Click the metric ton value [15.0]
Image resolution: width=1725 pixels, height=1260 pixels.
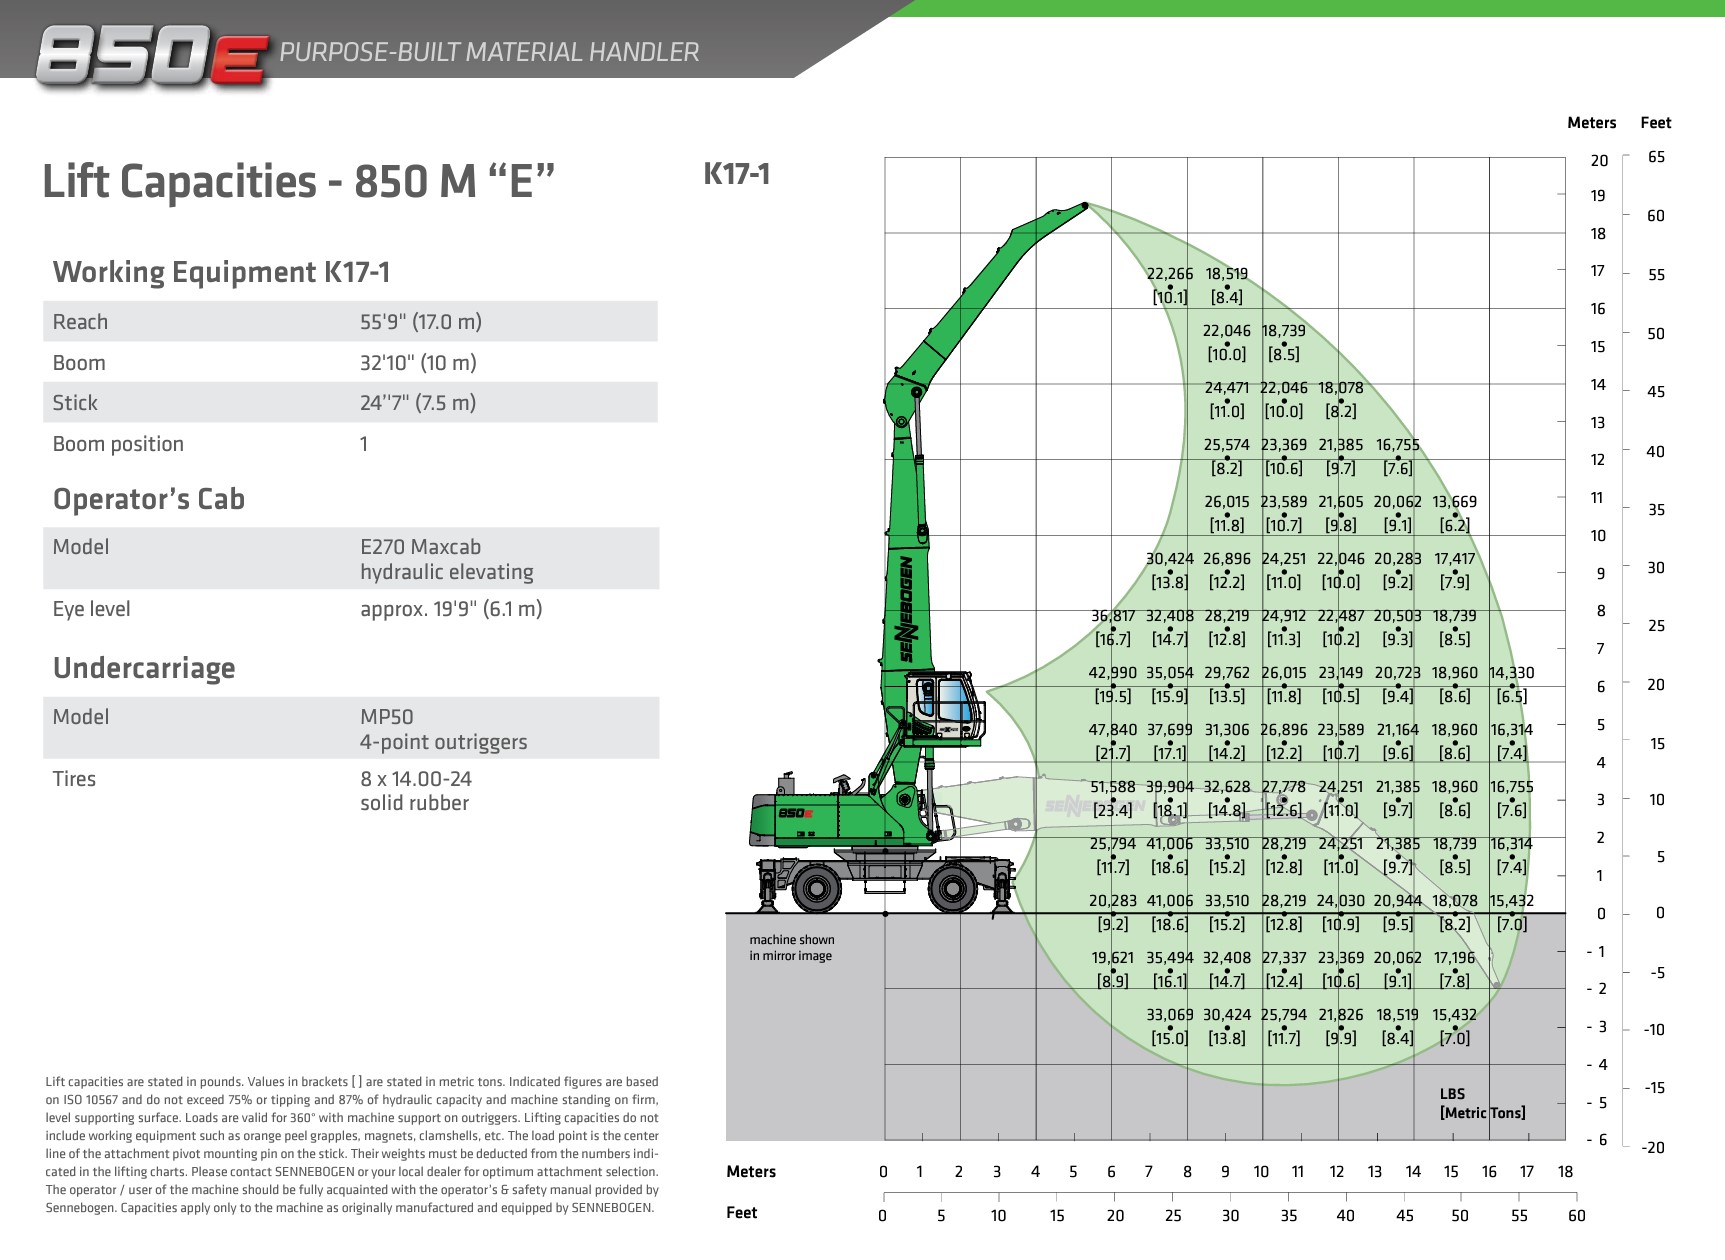coord(1170,1038)
